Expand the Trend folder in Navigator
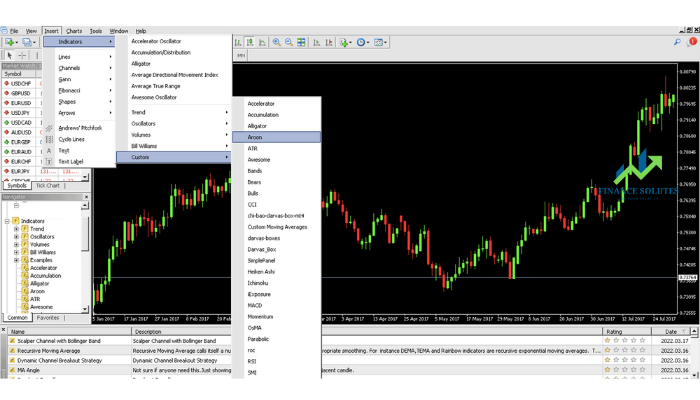700x400 pixels. [17, 229]
